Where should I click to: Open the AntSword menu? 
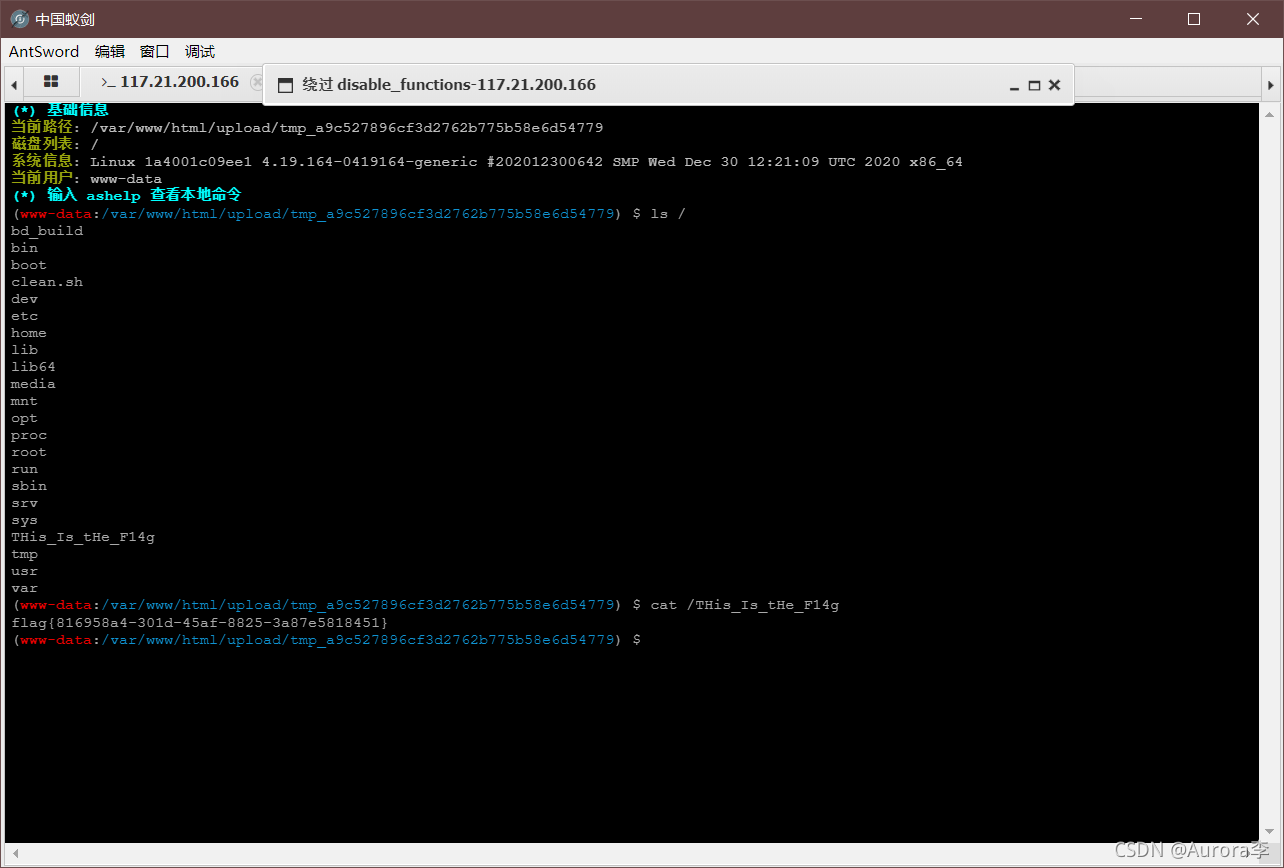[44, 52]
